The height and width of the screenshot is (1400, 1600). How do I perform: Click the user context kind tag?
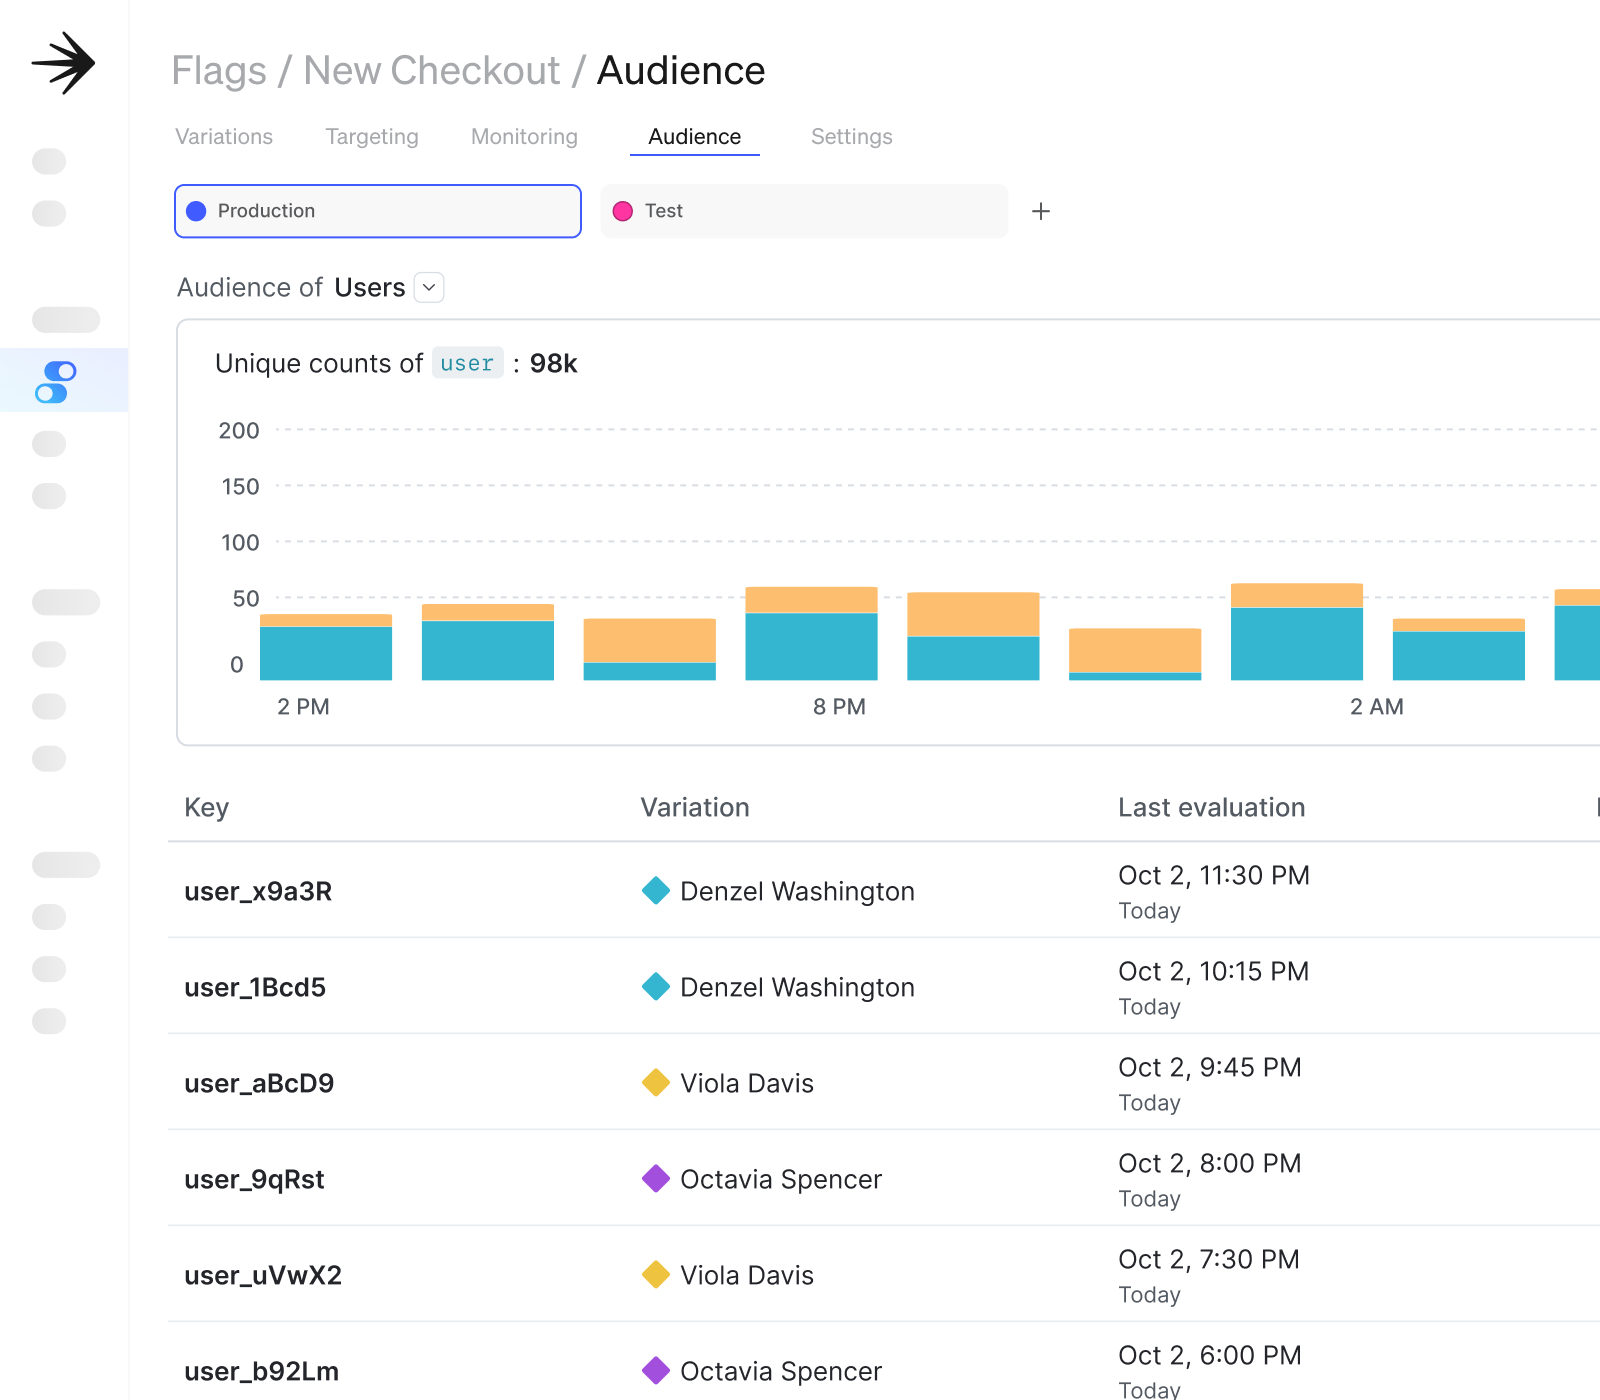467,363
